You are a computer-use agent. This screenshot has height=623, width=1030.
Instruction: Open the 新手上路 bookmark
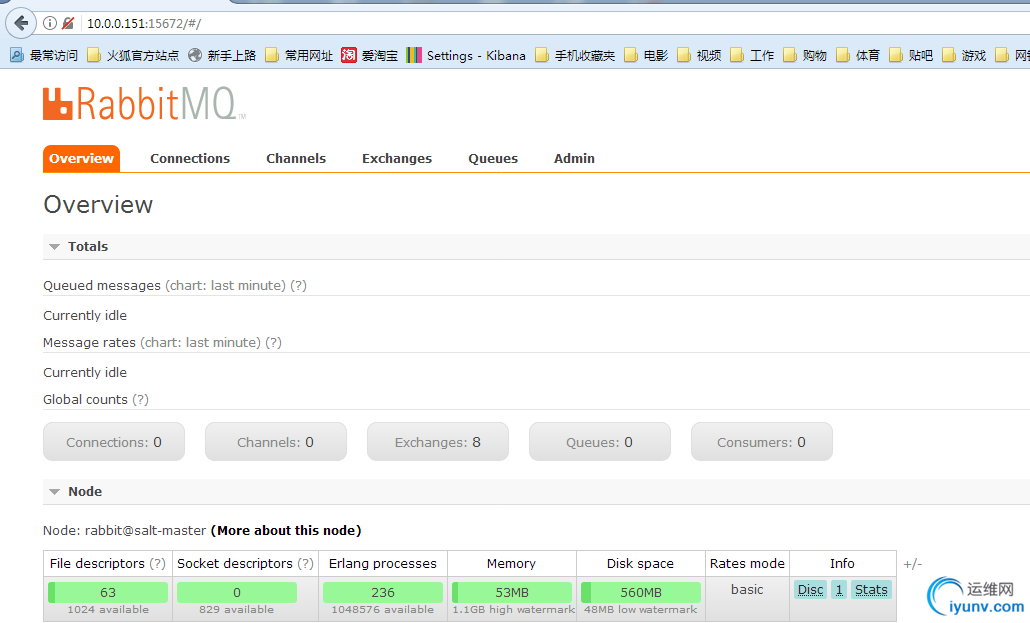[222, 55]
